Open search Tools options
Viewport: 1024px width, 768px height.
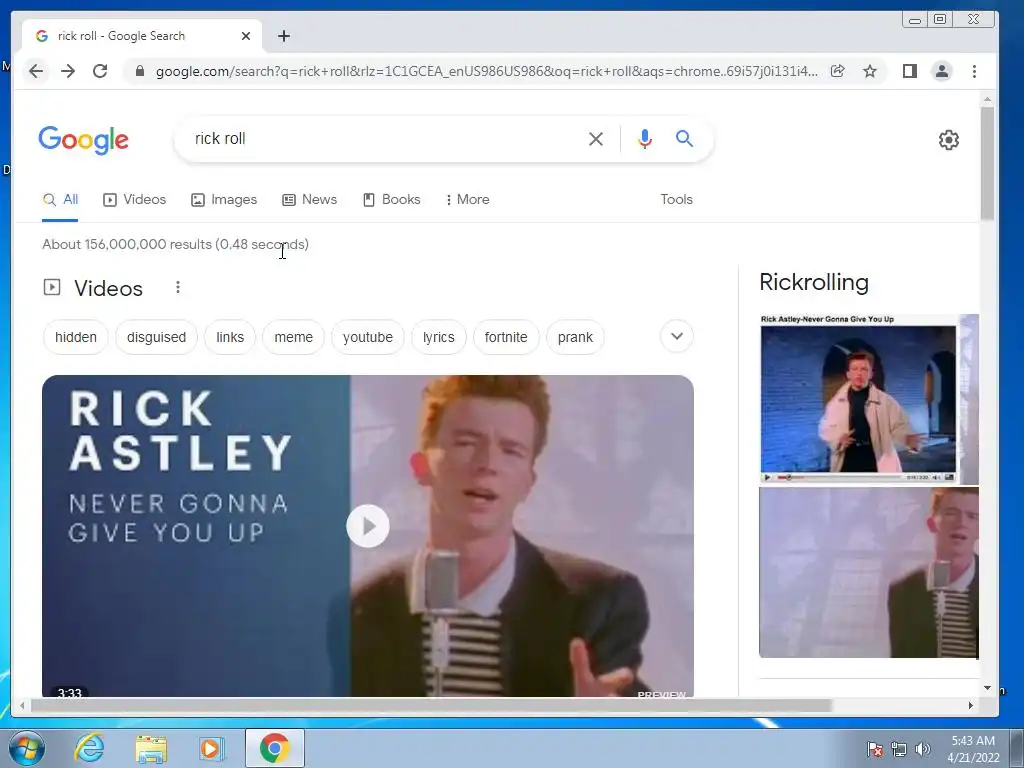(677, 200)
